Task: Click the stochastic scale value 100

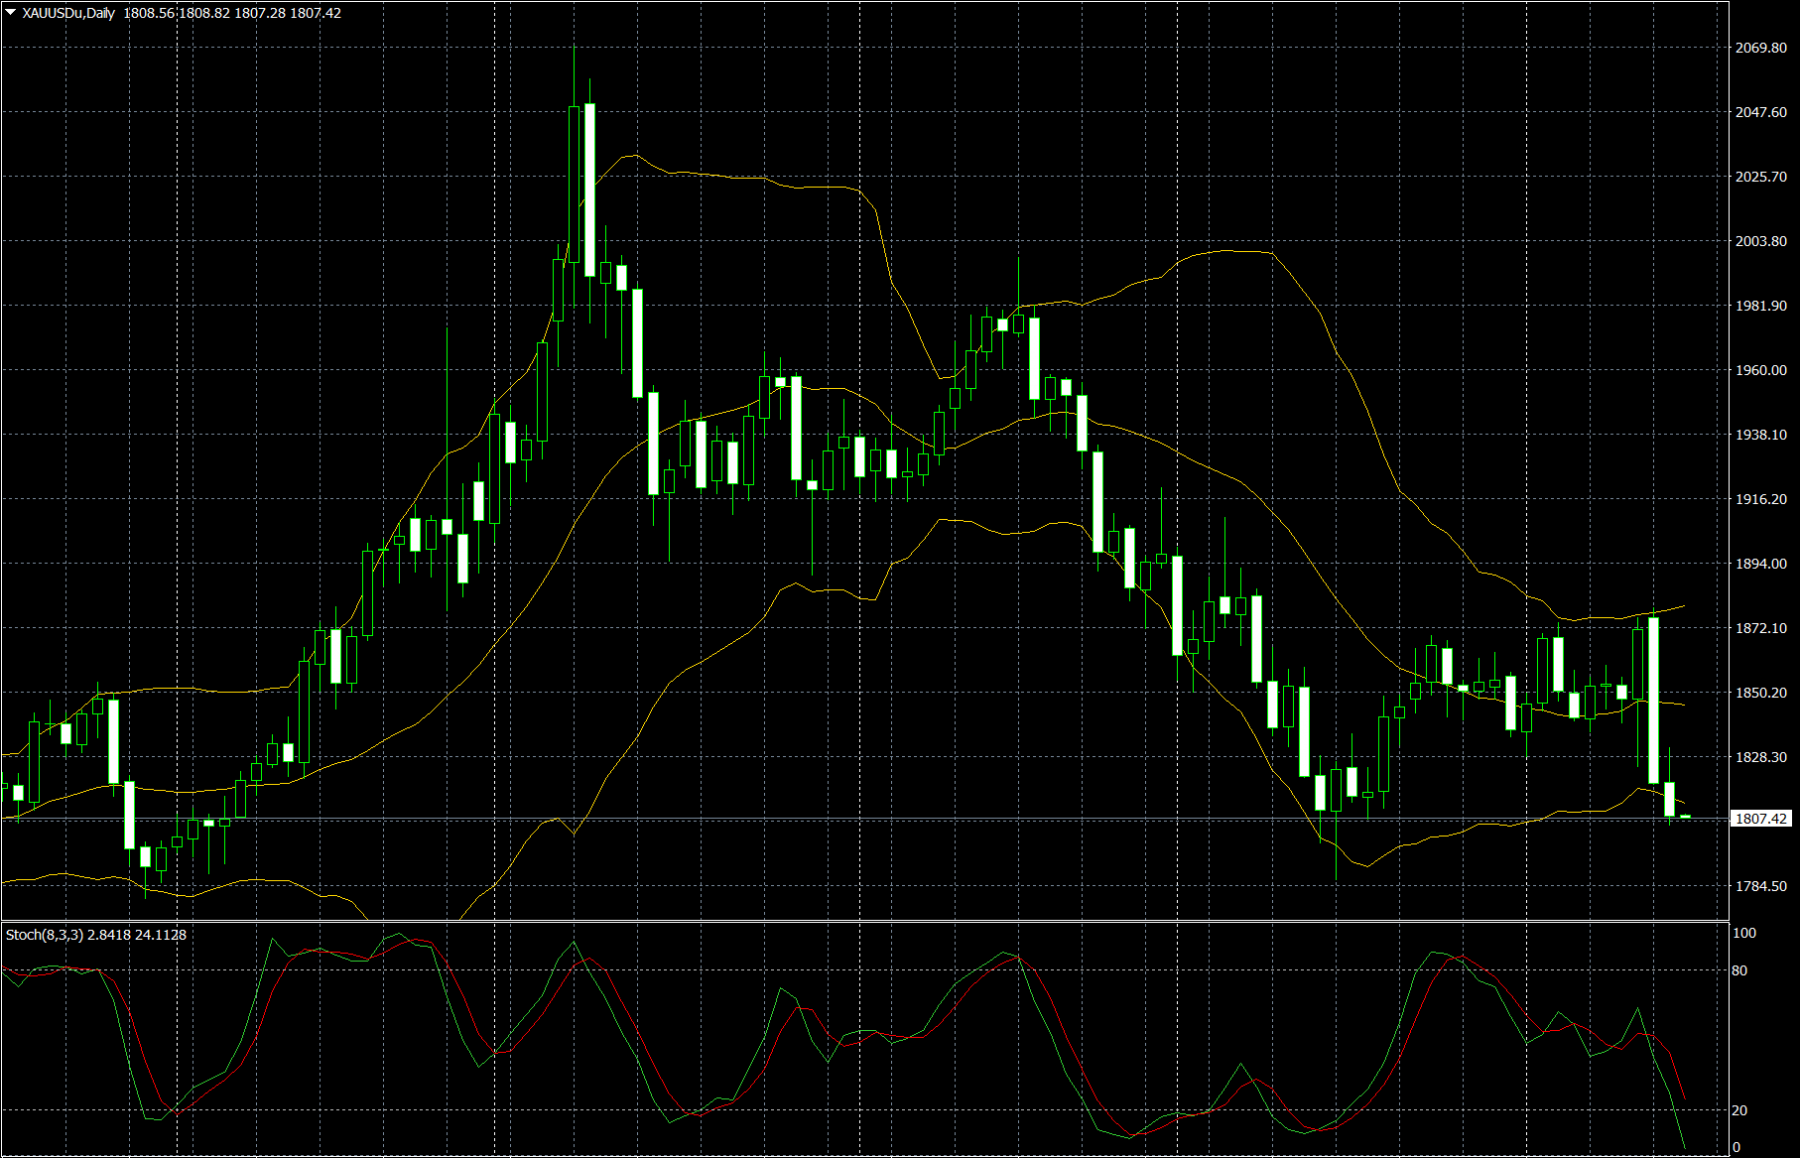Action: [1744, 933]
